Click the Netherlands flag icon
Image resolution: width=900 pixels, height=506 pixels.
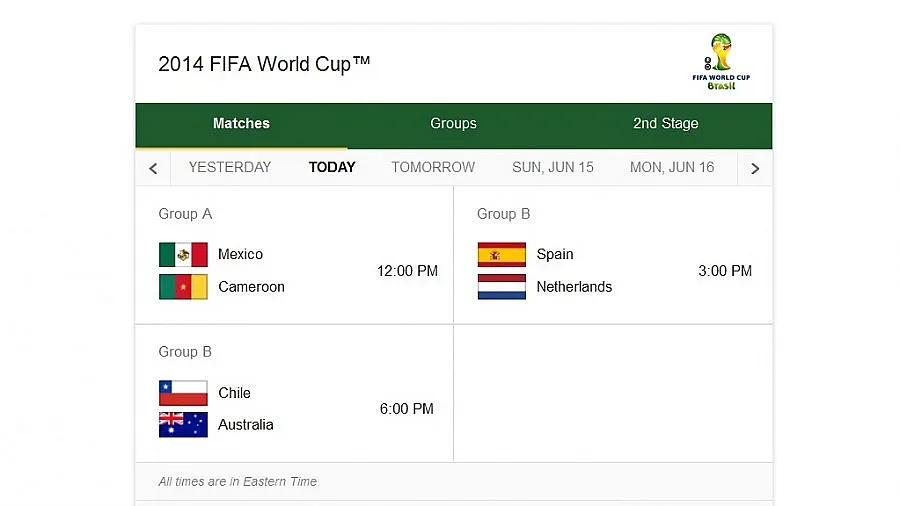coord(502,287)
